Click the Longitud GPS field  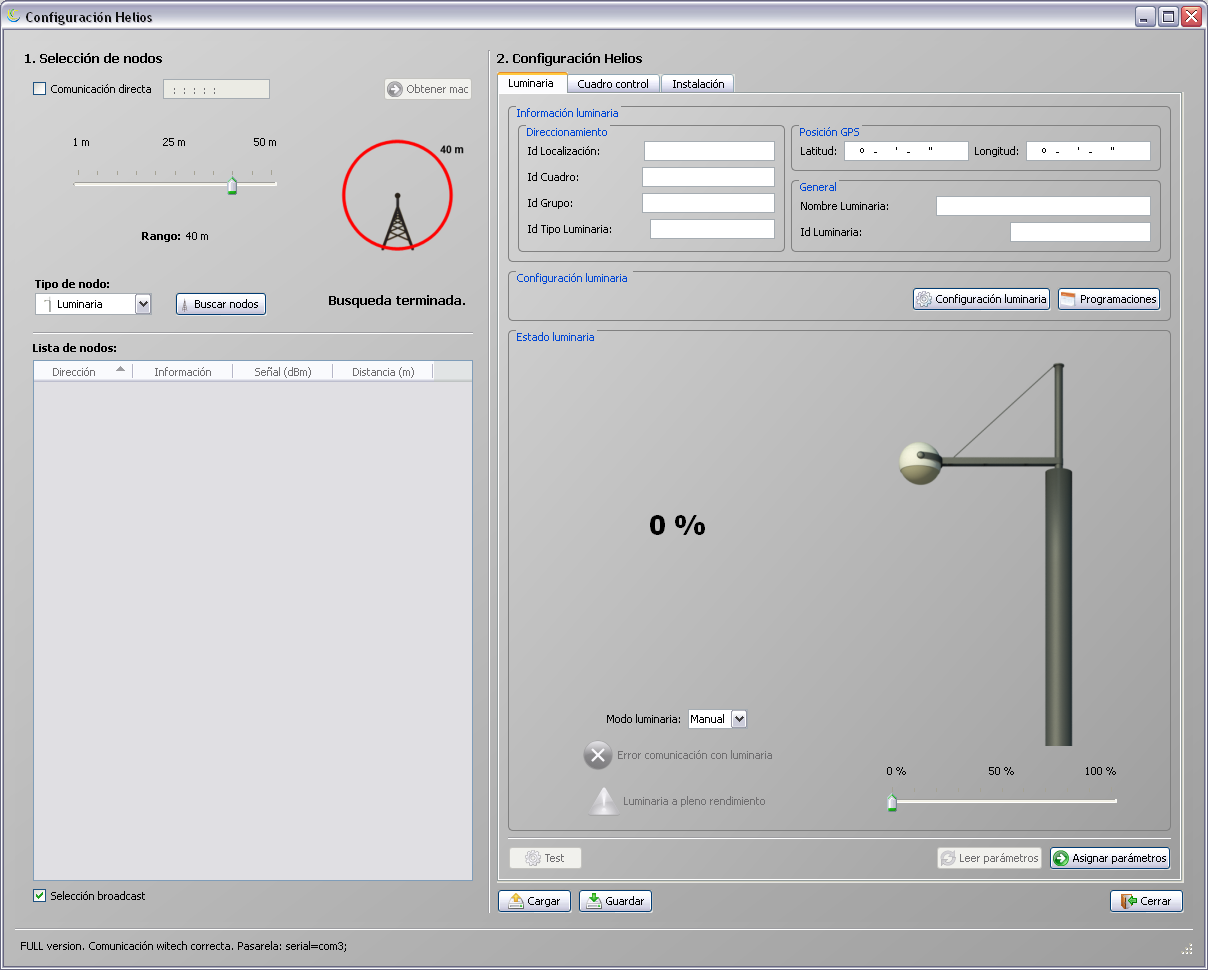(x=1088, y=151)
